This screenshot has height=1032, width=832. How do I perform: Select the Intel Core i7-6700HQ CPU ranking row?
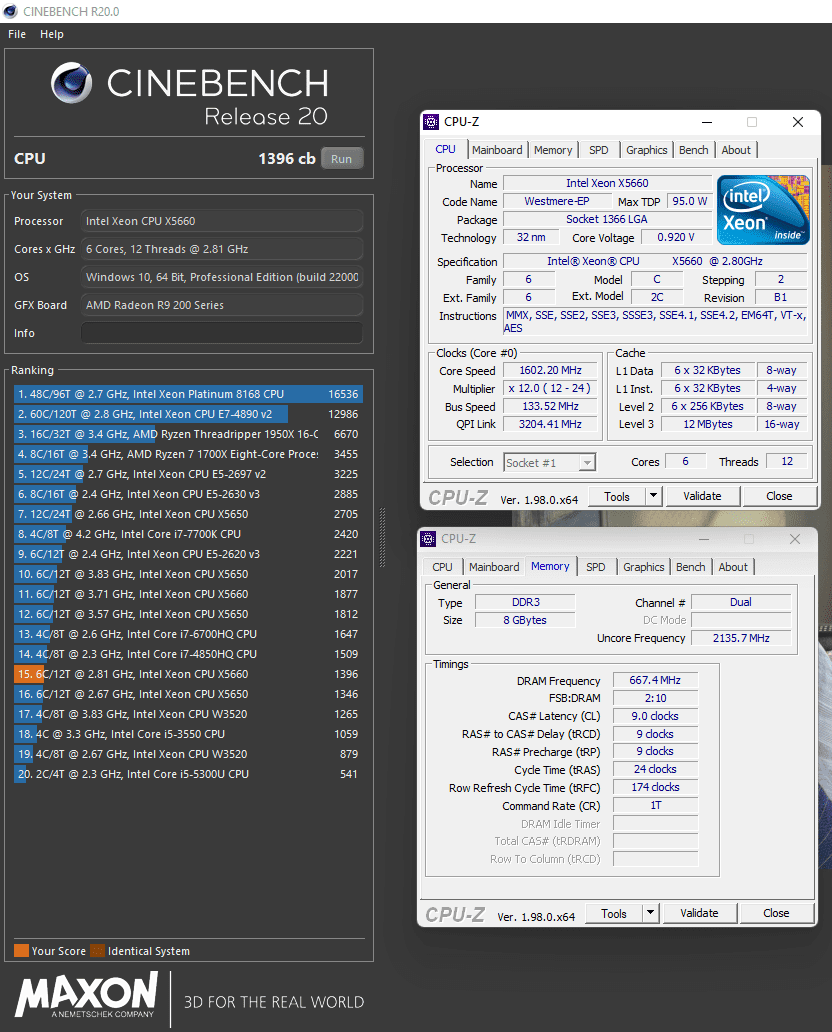point(188,634)
